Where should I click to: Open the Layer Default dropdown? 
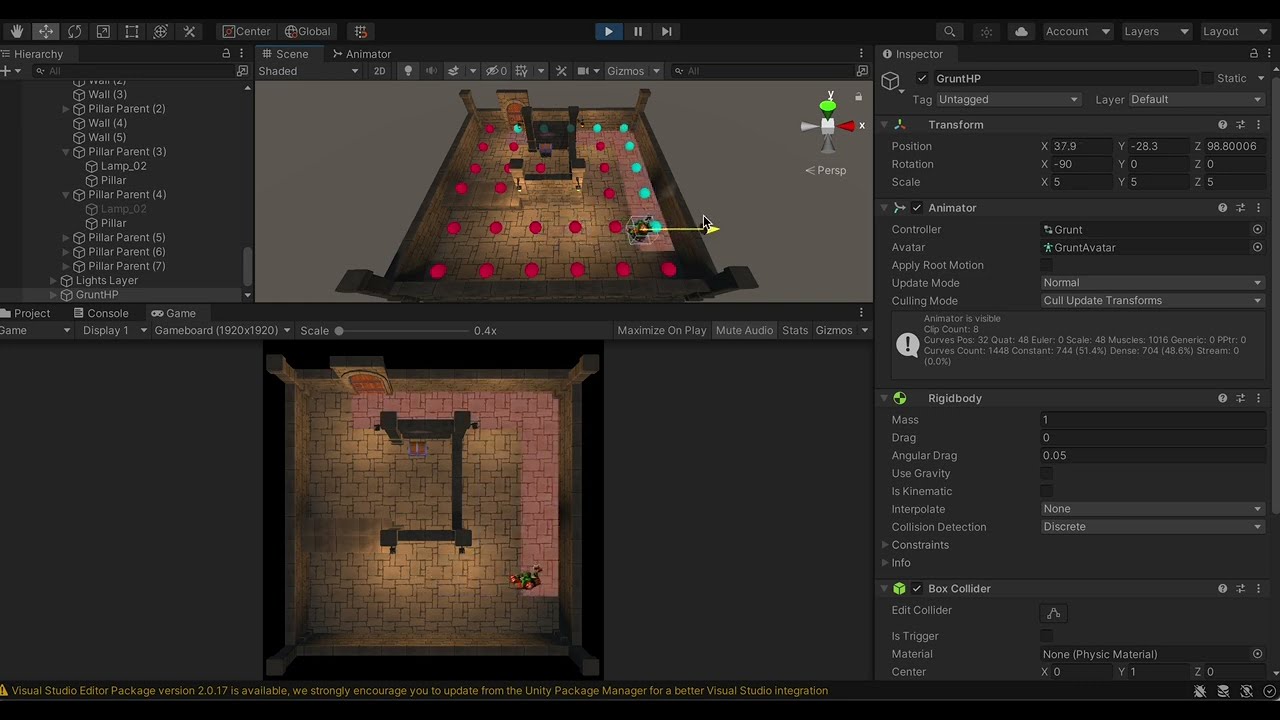pos(1197,99)
